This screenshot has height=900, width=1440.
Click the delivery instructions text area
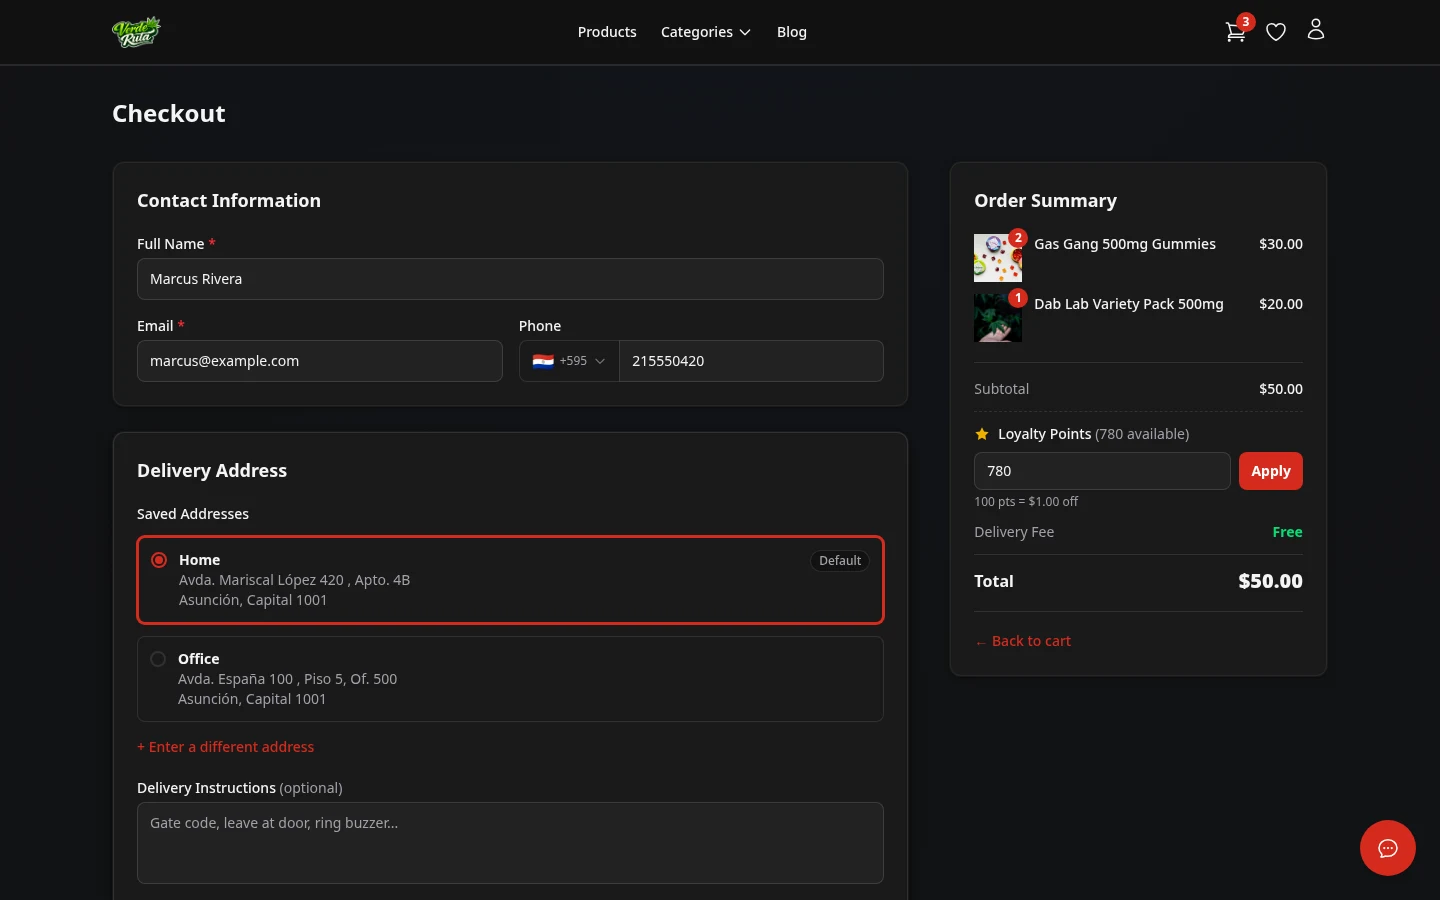(510, 843)
